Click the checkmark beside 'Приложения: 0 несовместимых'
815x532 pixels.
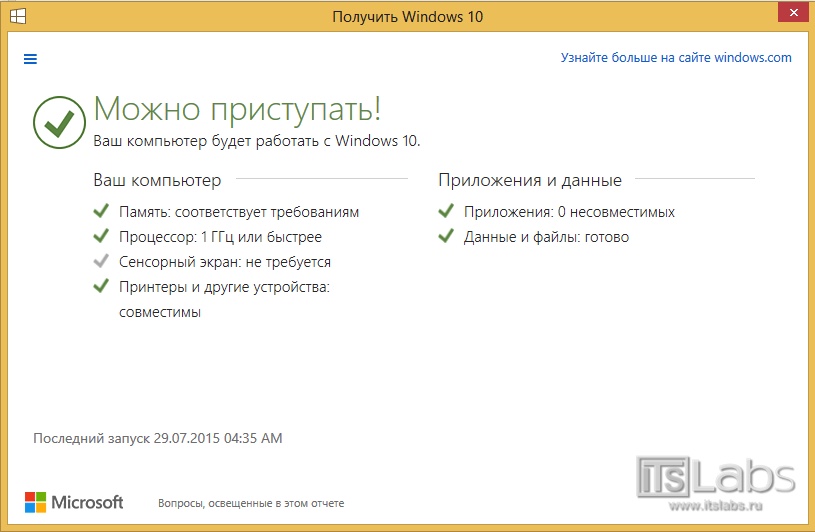click(x=446, y=210)
